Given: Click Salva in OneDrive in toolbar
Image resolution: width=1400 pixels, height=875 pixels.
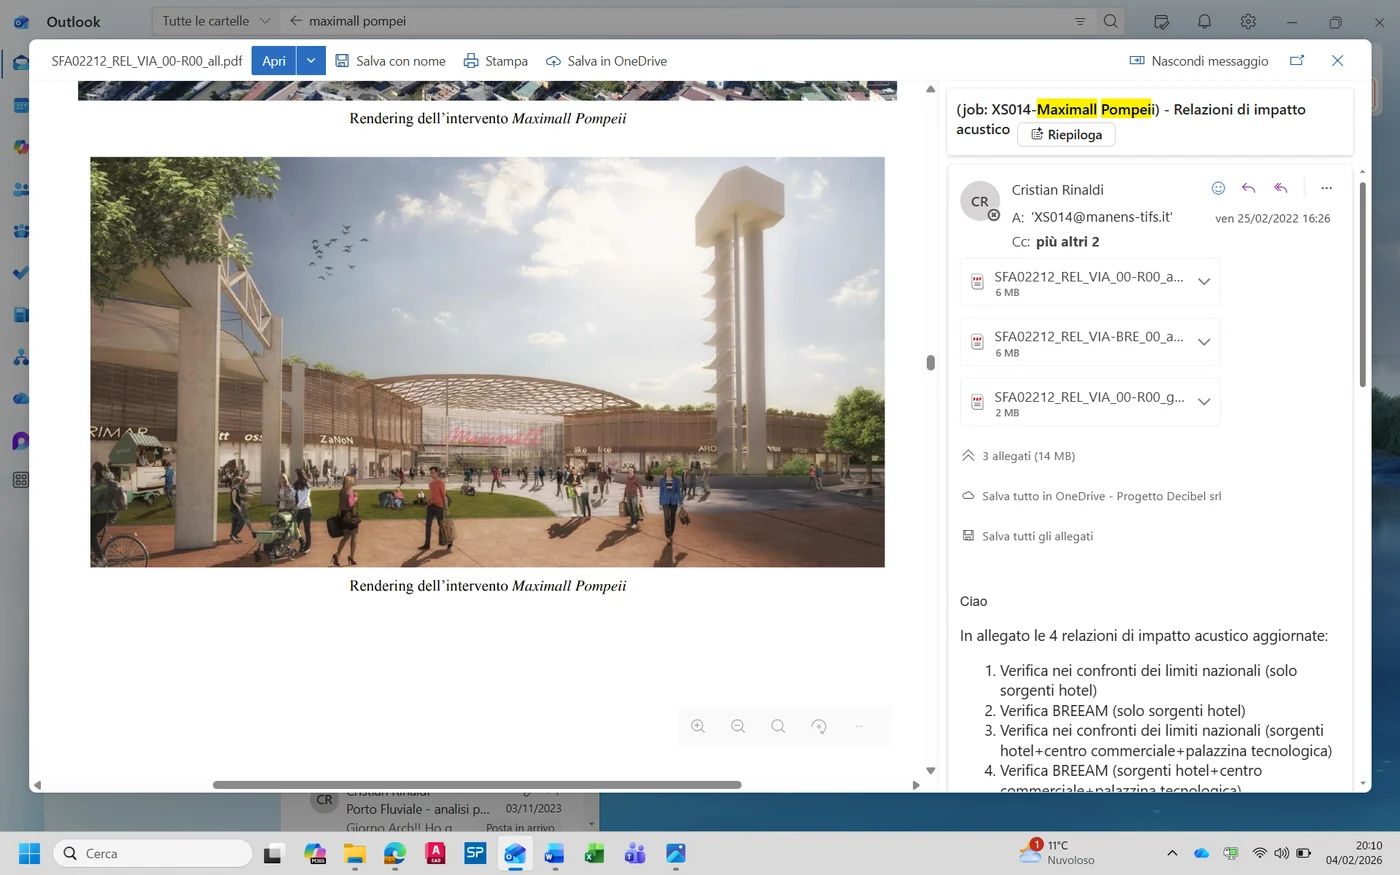Looking at the screenshot, I should (606, 61).
